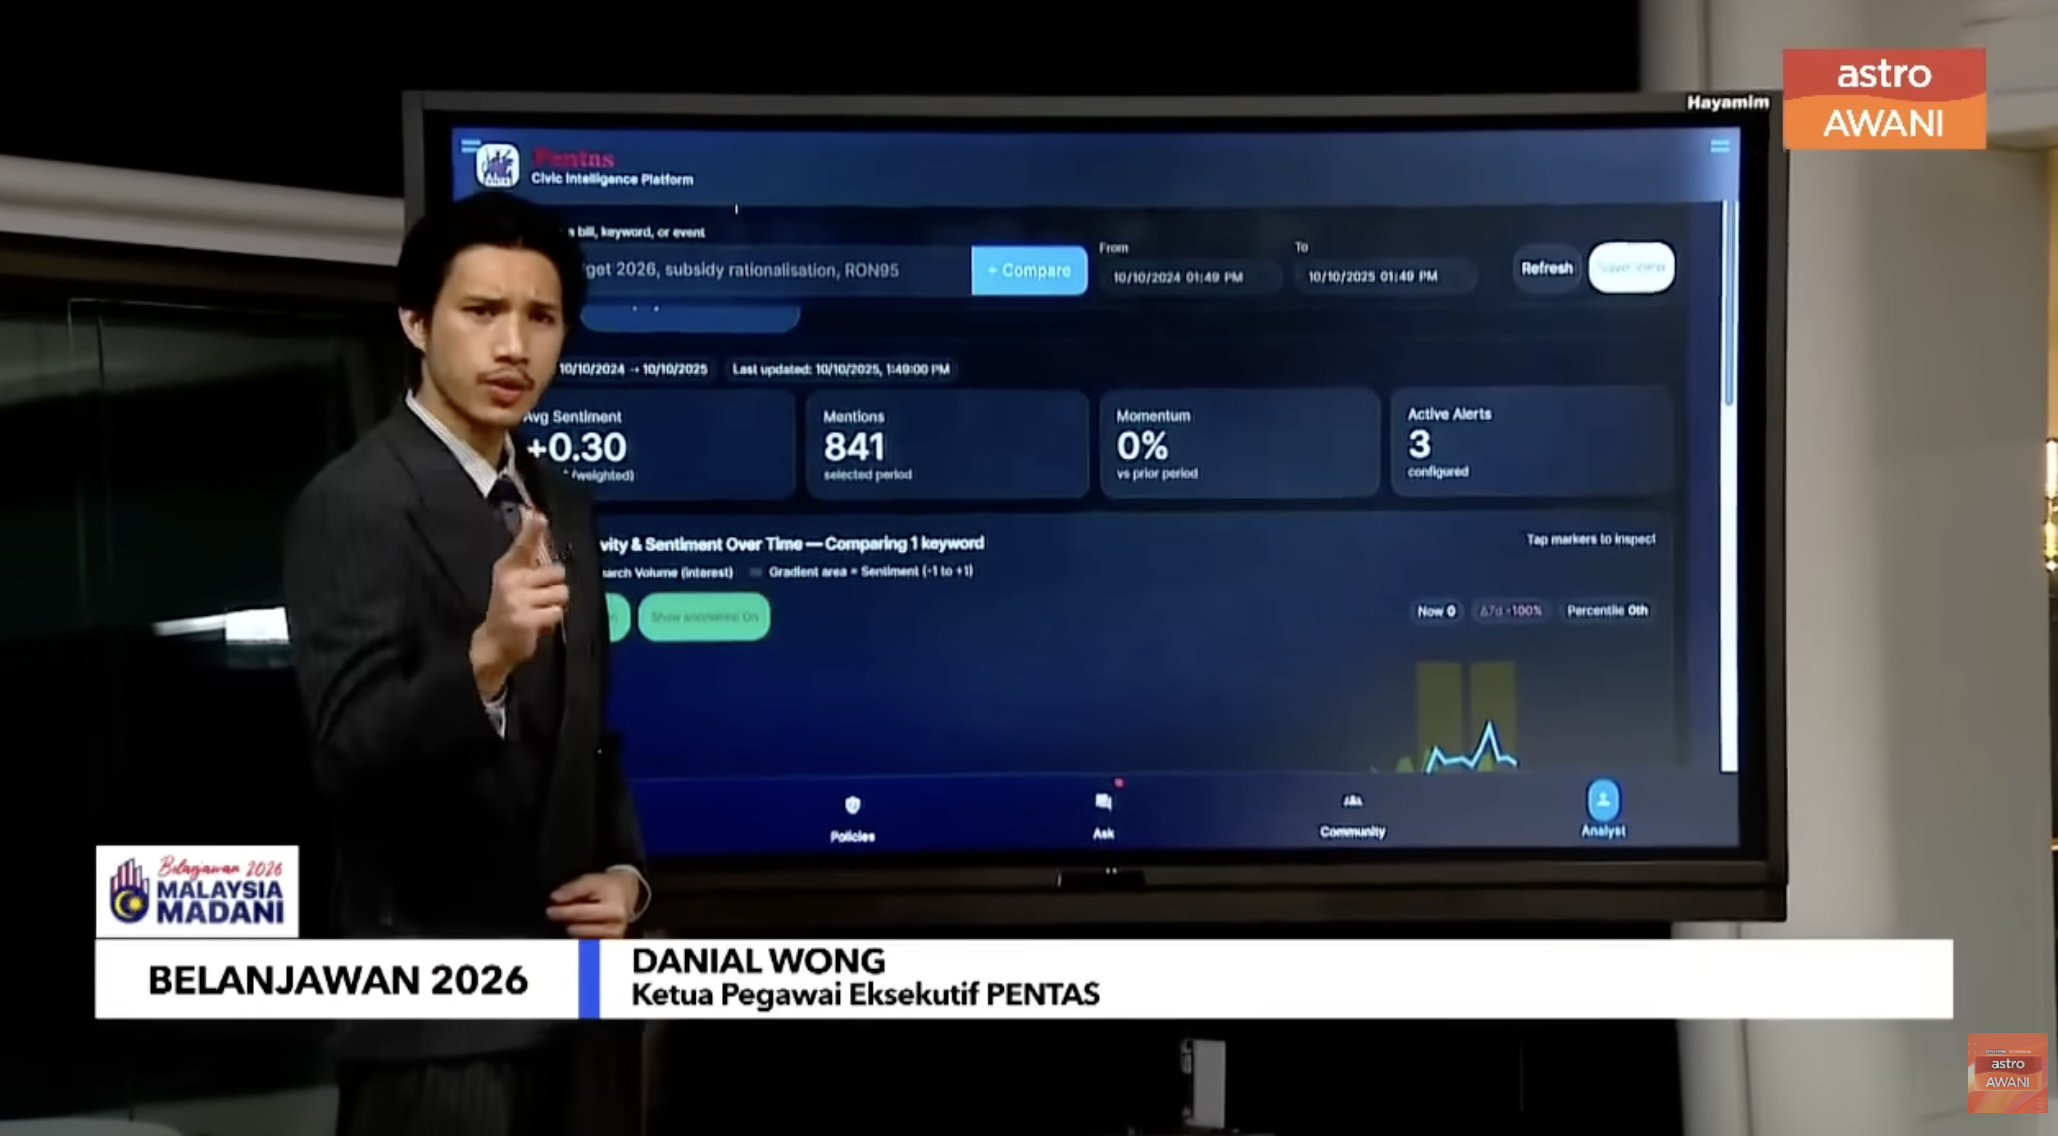The height and width of the screenshot is (1136, 2058).
Task: Click the "Now 0" chip above the chart
Action: 1436,611
